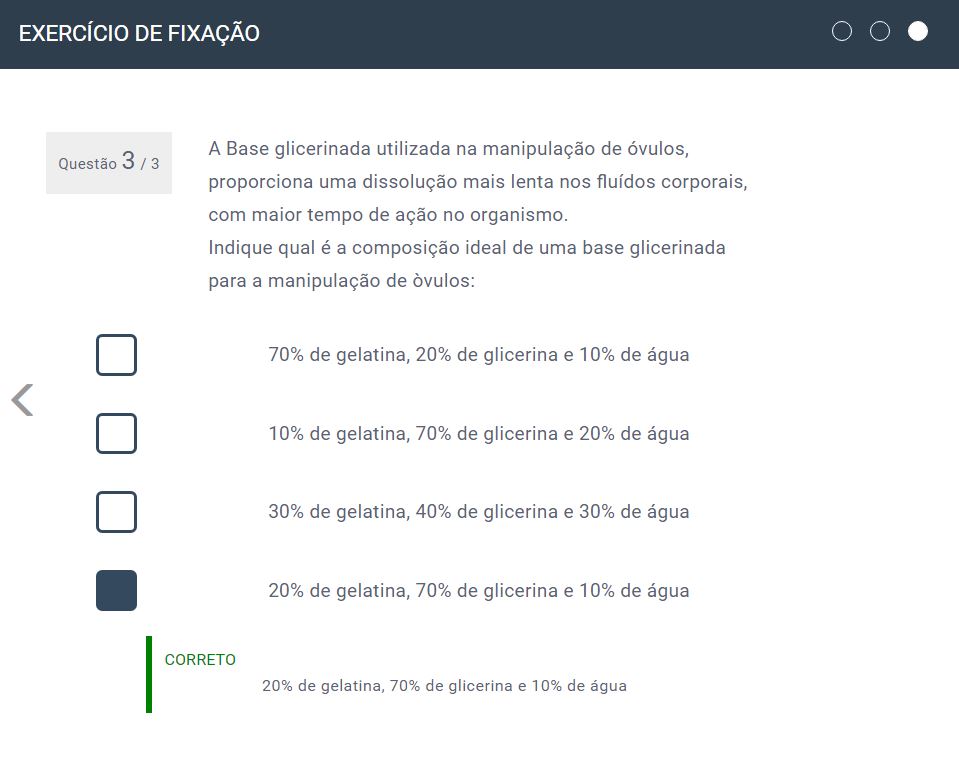Click the line 'com maior tempo de ação no organismo'
Image resolution: width=959 pixels, height=775 pixels.
tap(388, 214)
